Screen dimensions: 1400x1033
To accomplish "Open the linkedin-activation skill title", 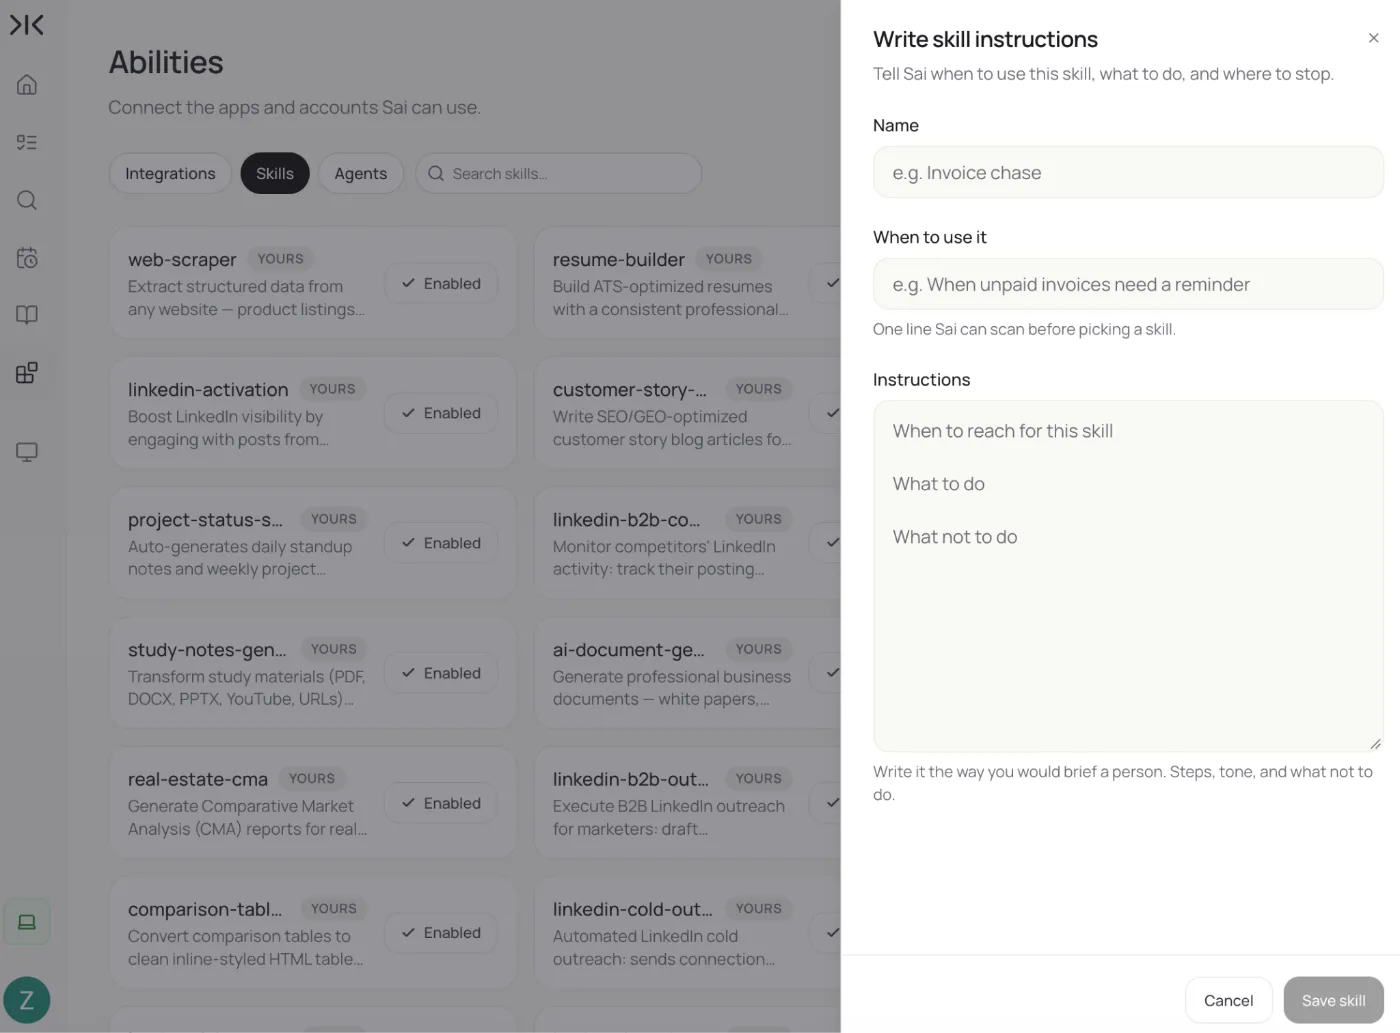I will (208, 389).
